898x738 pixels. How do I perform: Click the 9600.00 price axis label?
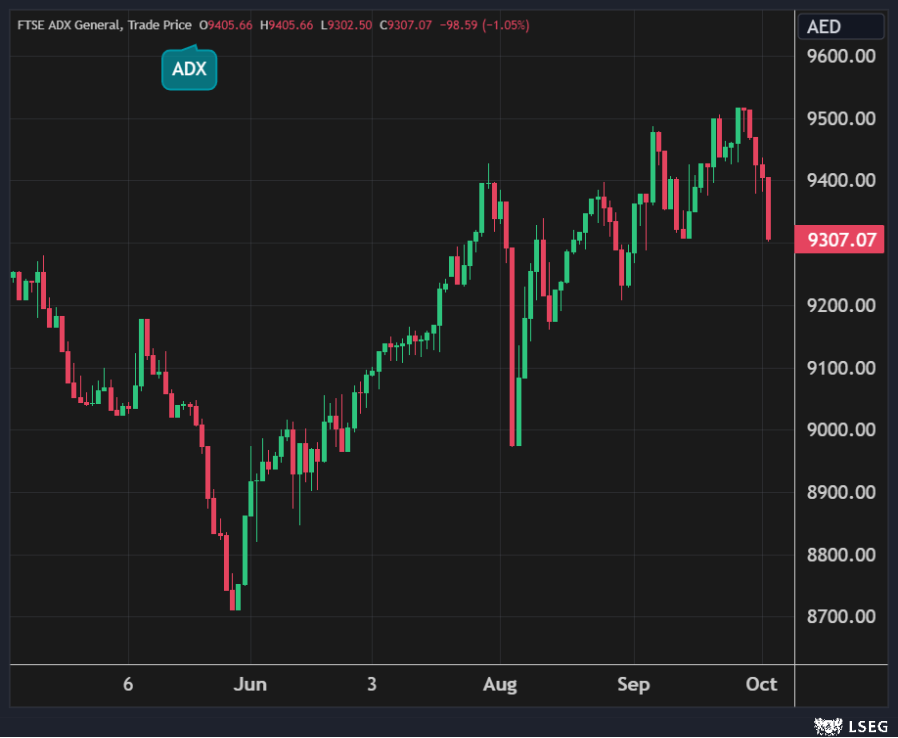841,57
